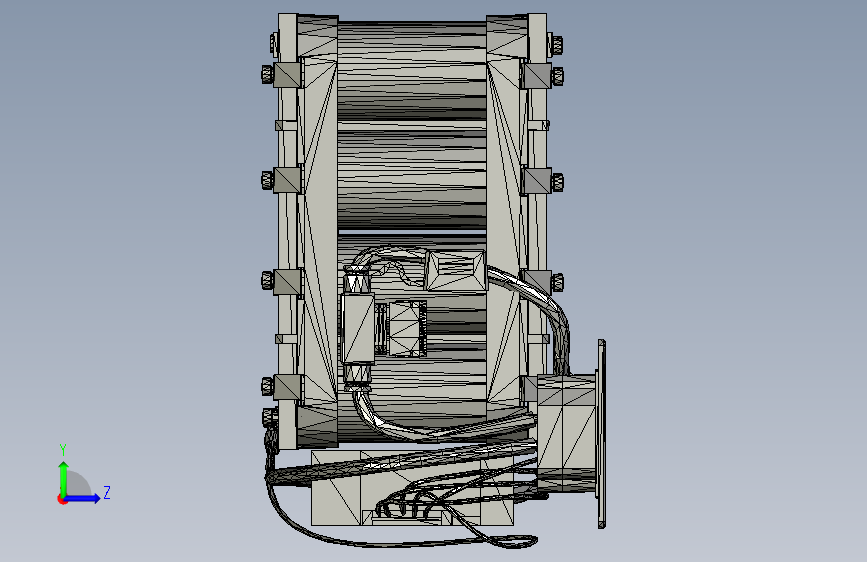Click the Z label on the axis triad

click(107, 492)
